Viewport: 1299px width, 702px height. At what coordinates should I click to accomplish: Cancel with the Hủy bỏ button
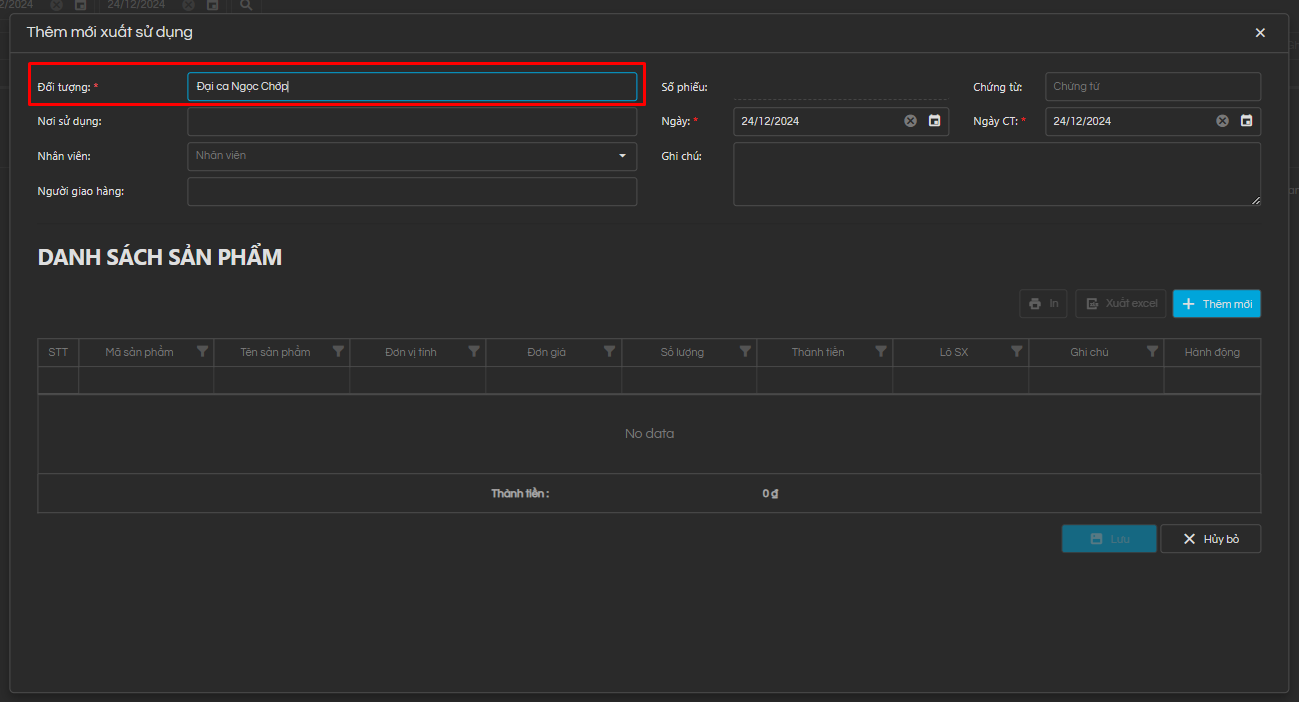(1210, 539)
